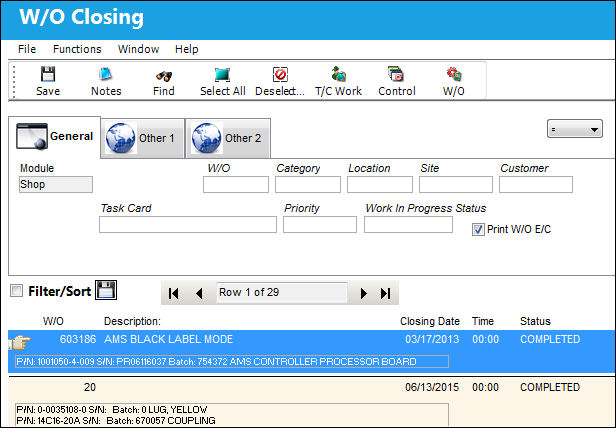Open the Window menu
This screenshot has height=428, width=616.
pyautogui.click(x=138, y=49)
